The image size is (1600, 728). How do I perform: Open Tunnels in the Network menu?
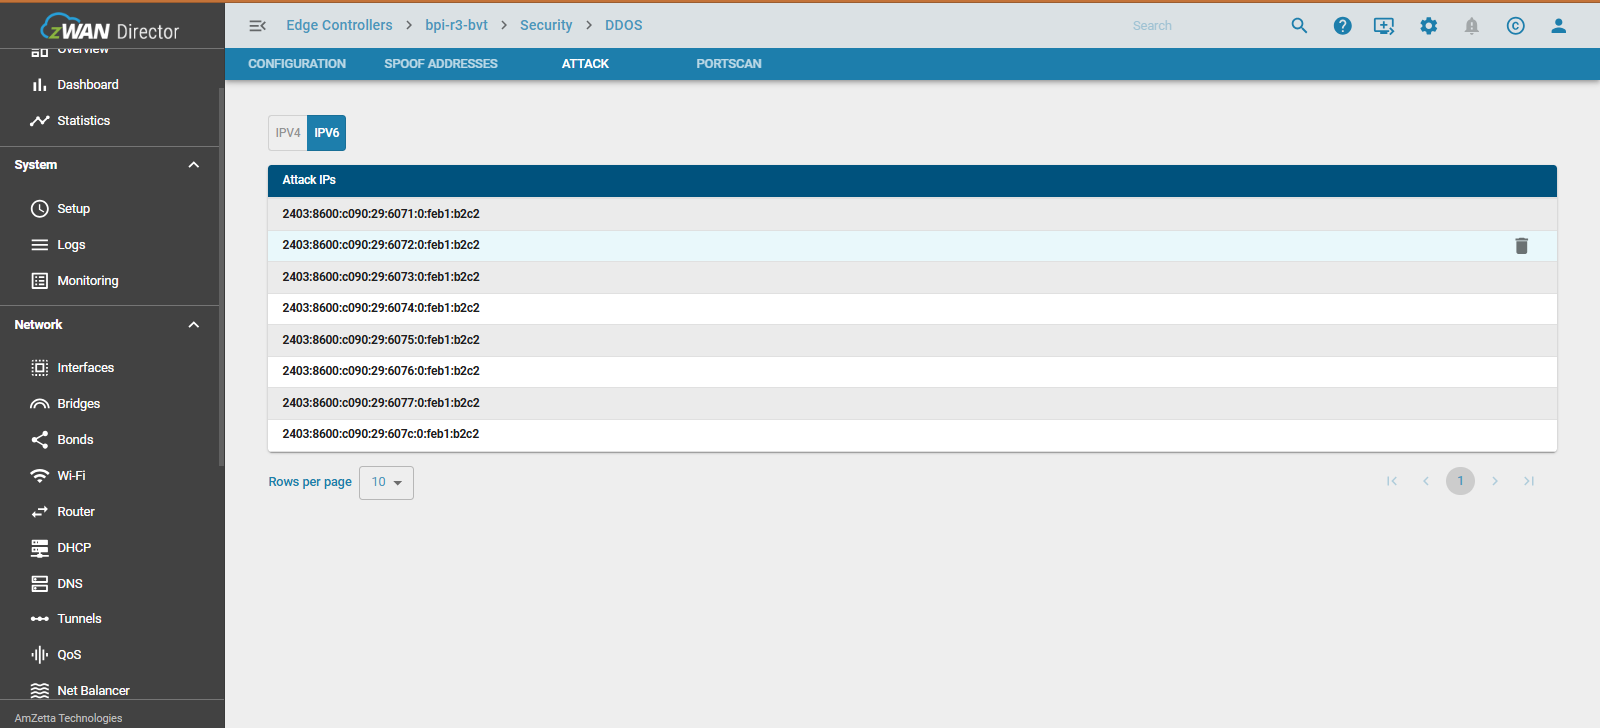pyautogui.click(x=79, y=619)
